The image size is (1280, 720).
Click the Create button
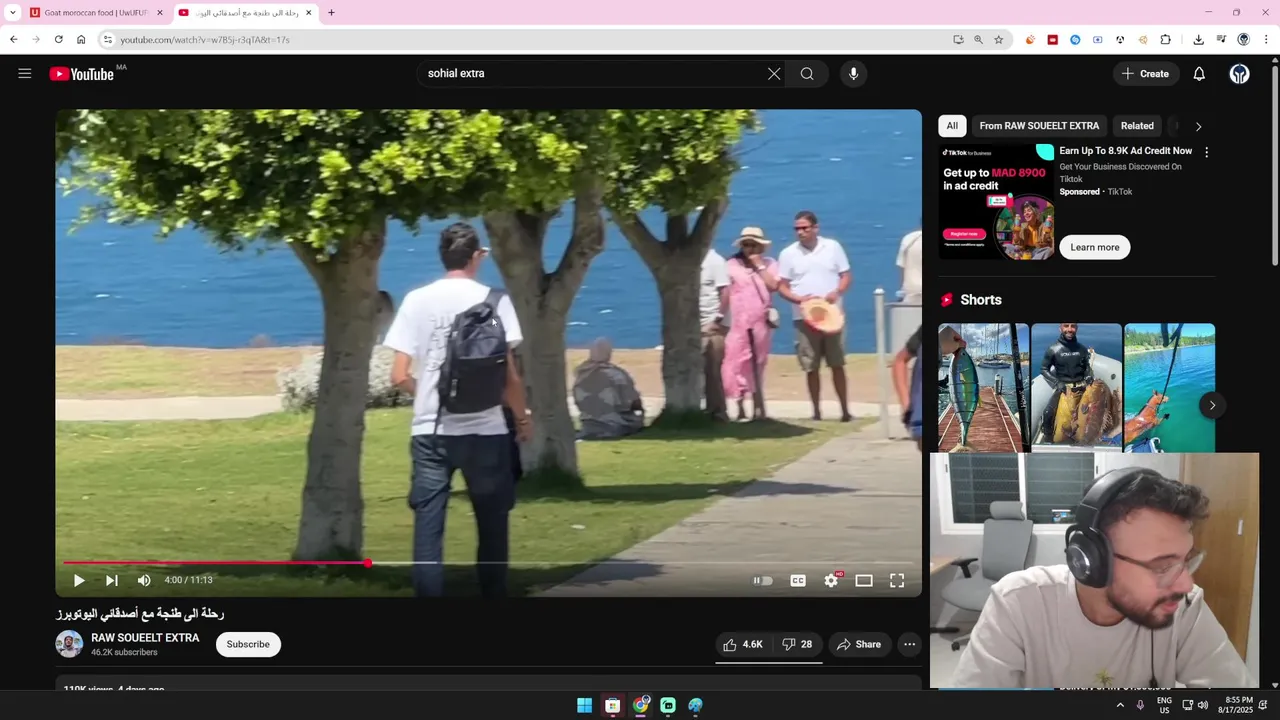coord(1145,73)
